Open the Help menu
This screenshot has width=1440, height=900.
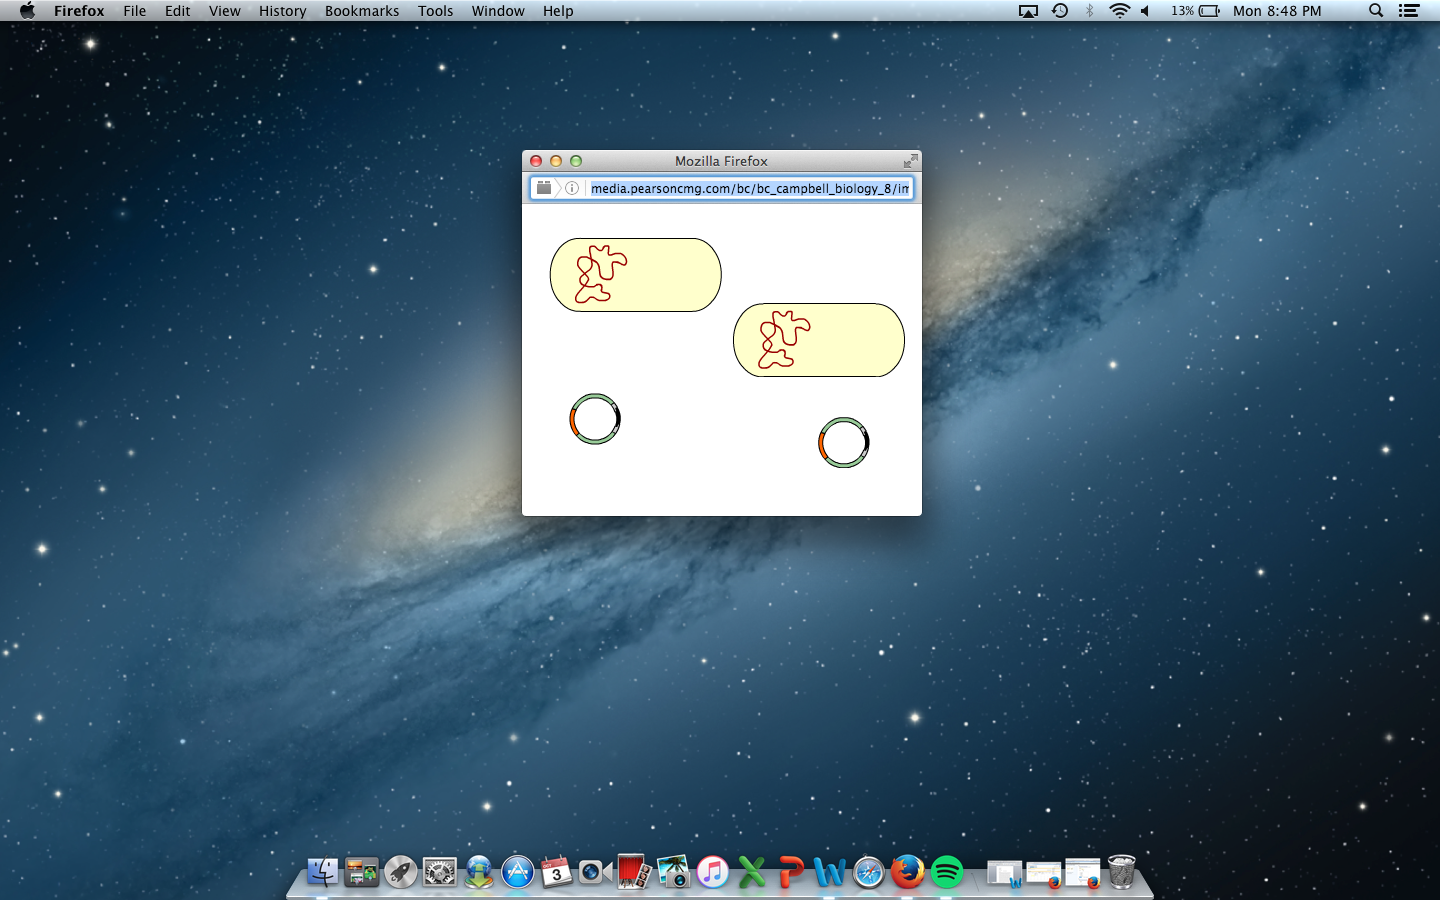tap(558, 11)
